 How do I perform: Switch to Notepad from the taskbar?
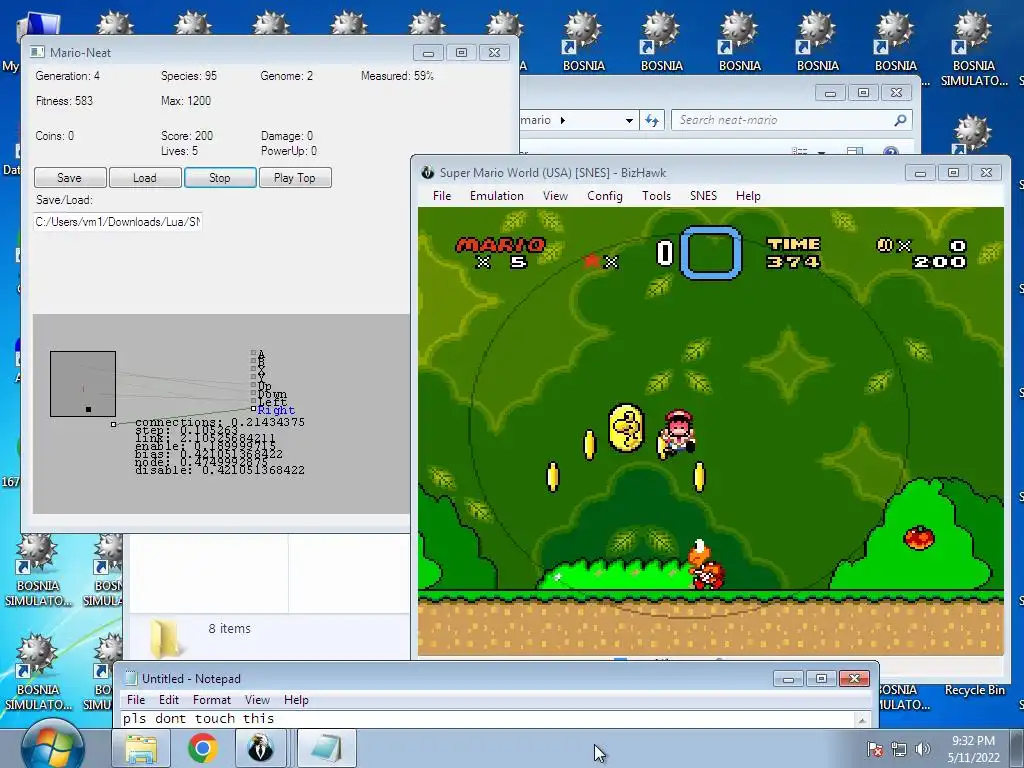tap(327, 748)
